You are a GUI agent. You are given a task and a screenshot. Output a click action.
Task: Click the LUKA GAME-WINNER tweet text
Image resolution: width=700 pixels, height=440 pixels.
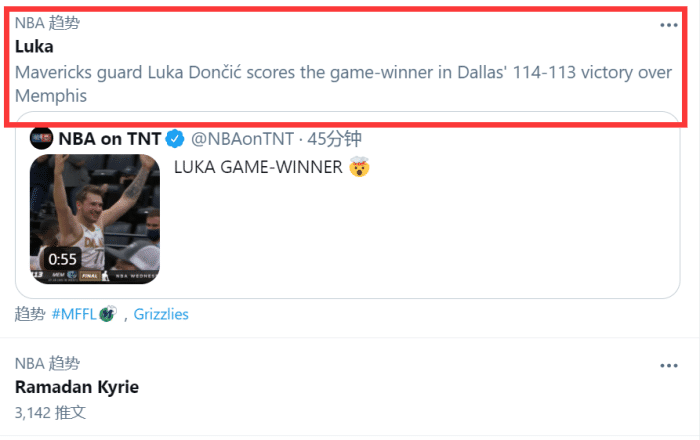(x=258, y=167)
